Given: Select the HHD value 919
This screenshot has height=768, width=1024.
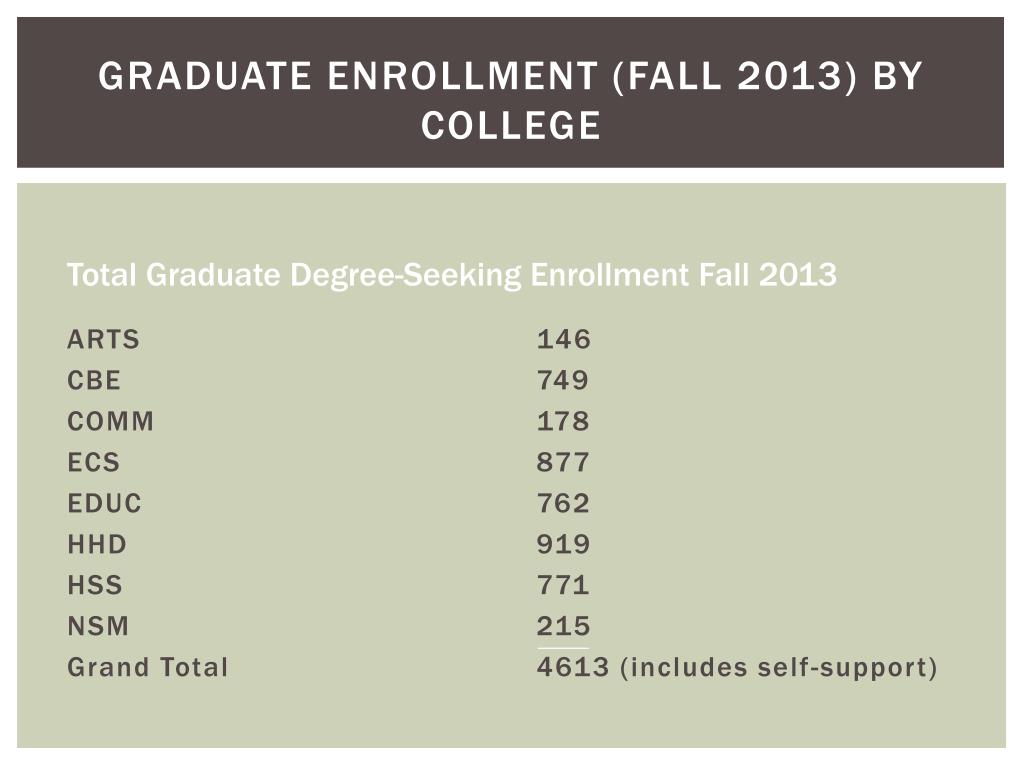Looking at the screenshot, I should click(564, 545).
